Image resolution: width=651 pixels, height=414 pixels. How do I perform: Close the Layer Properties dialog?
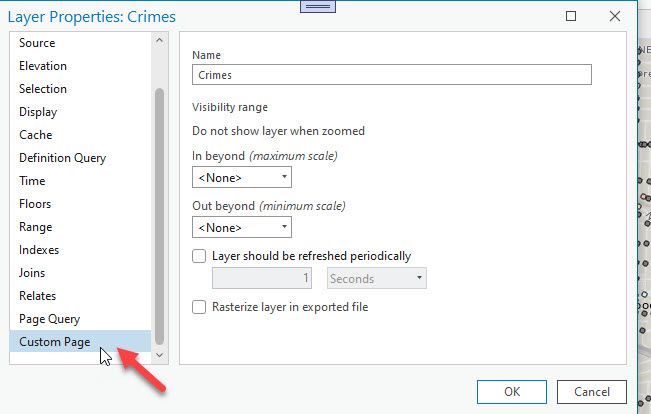(614, 17)
